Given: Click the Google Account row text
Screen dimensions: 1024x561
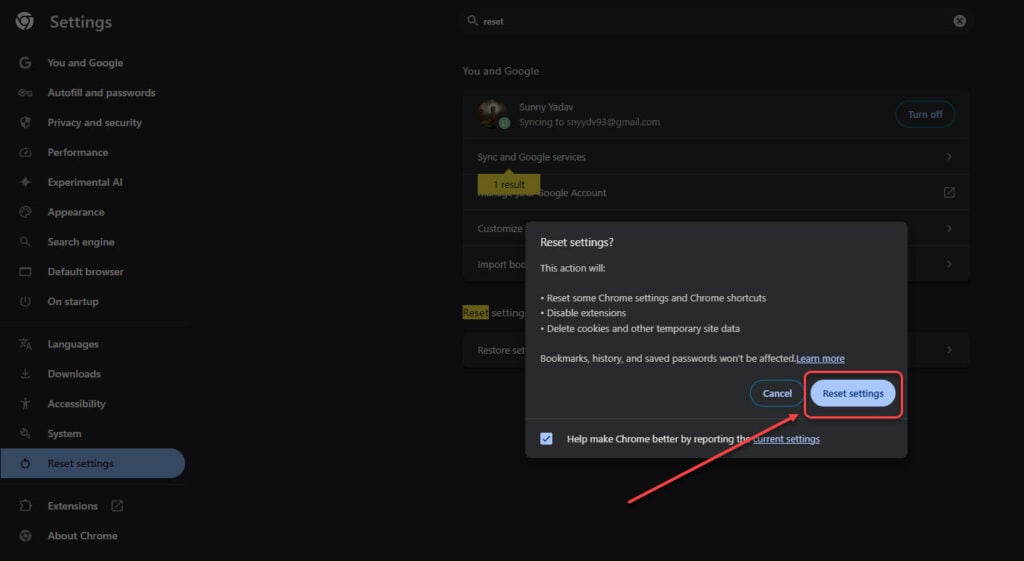Looking at the screenshot, I should pos(542,193).
